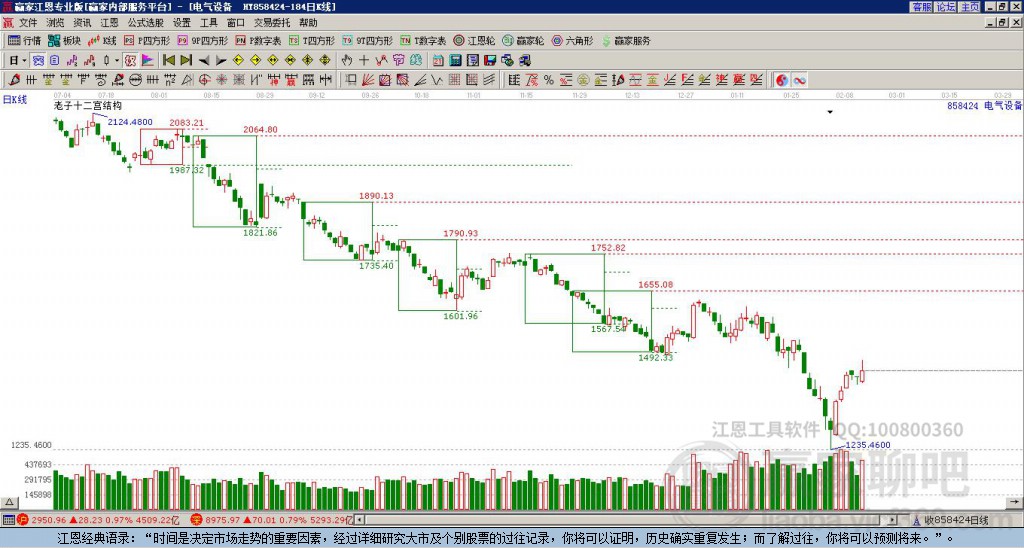Switch to K线 view button
The height and width of the screenshot is (548, 1024).
(x=102, y=40)
